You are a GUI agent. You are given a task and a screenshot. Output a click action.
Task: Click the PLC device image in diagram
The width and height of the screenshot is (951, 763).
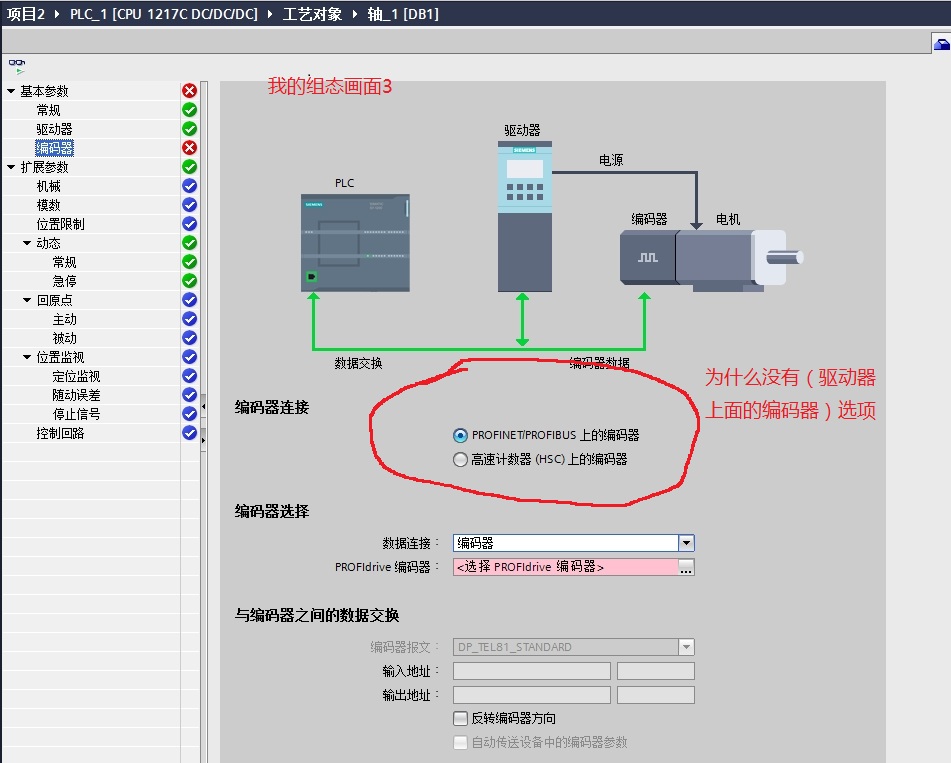point(355,243)
